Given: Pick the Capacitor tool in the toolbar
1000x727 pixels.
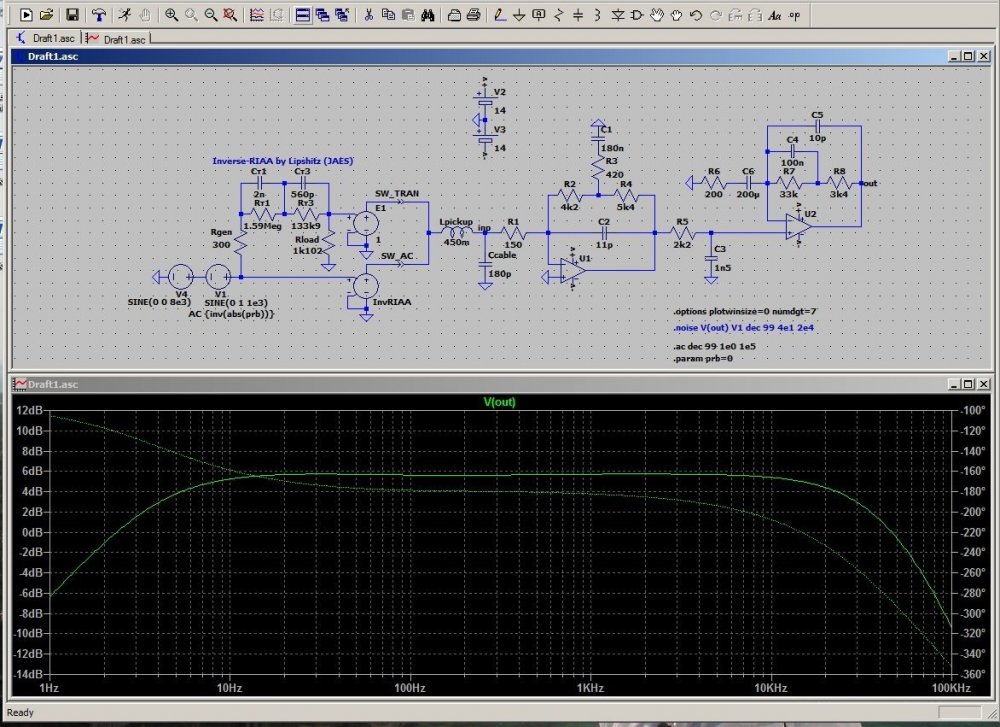Looking at the screenshot, I should click(578, 15).
